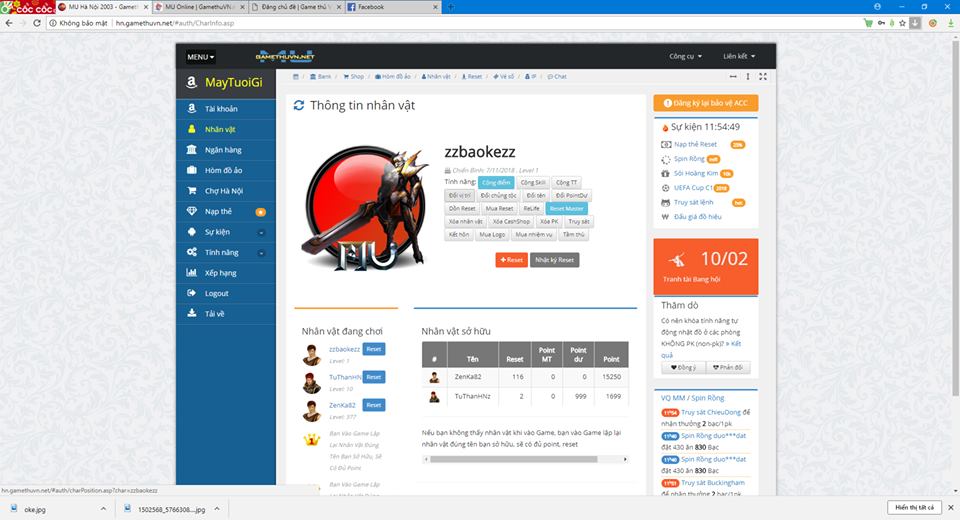Click the Đổi tên button
This screenshot has height=520, width=960.
[536, 195]
